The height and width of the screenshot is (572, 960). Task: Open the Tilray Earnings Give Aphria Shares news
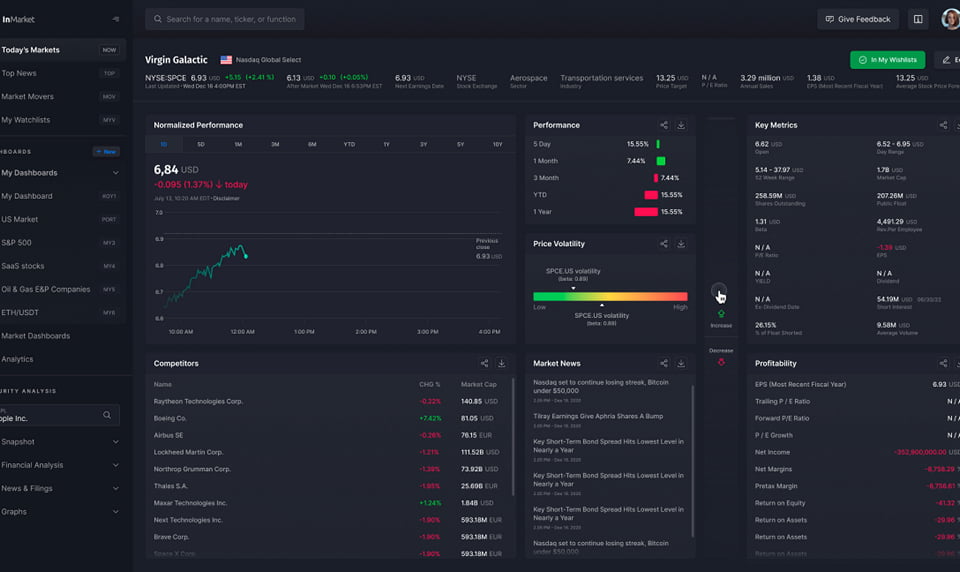(x=598, y=416)
